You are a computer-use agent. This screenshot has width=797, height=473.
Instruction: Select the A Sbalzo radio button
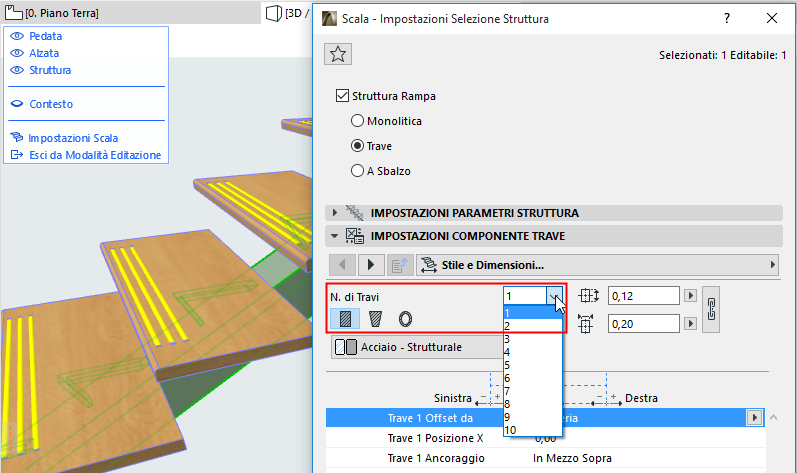pos(357,171)
